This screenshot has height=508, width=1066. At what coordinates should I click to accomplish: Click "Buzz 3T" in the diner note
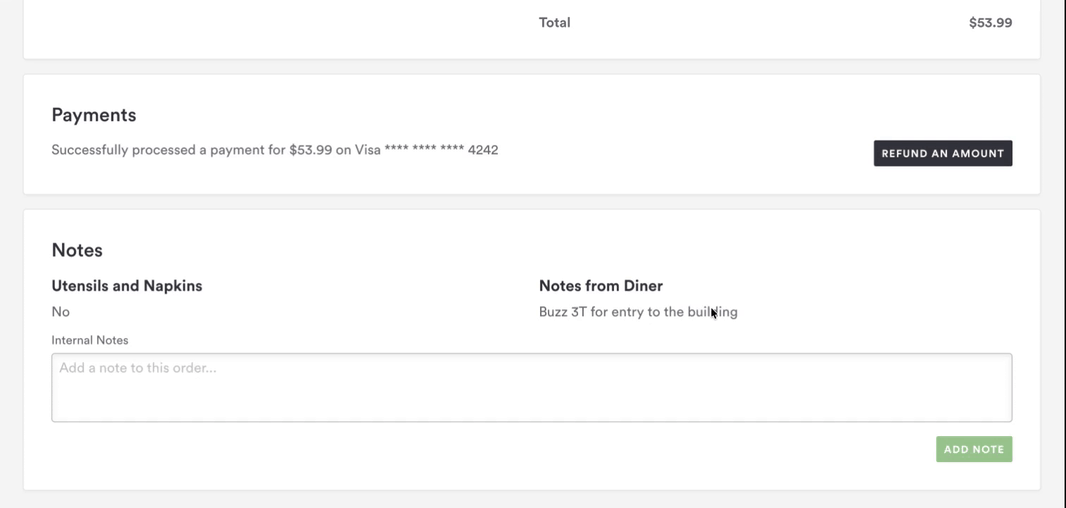[x=562, y=312]
